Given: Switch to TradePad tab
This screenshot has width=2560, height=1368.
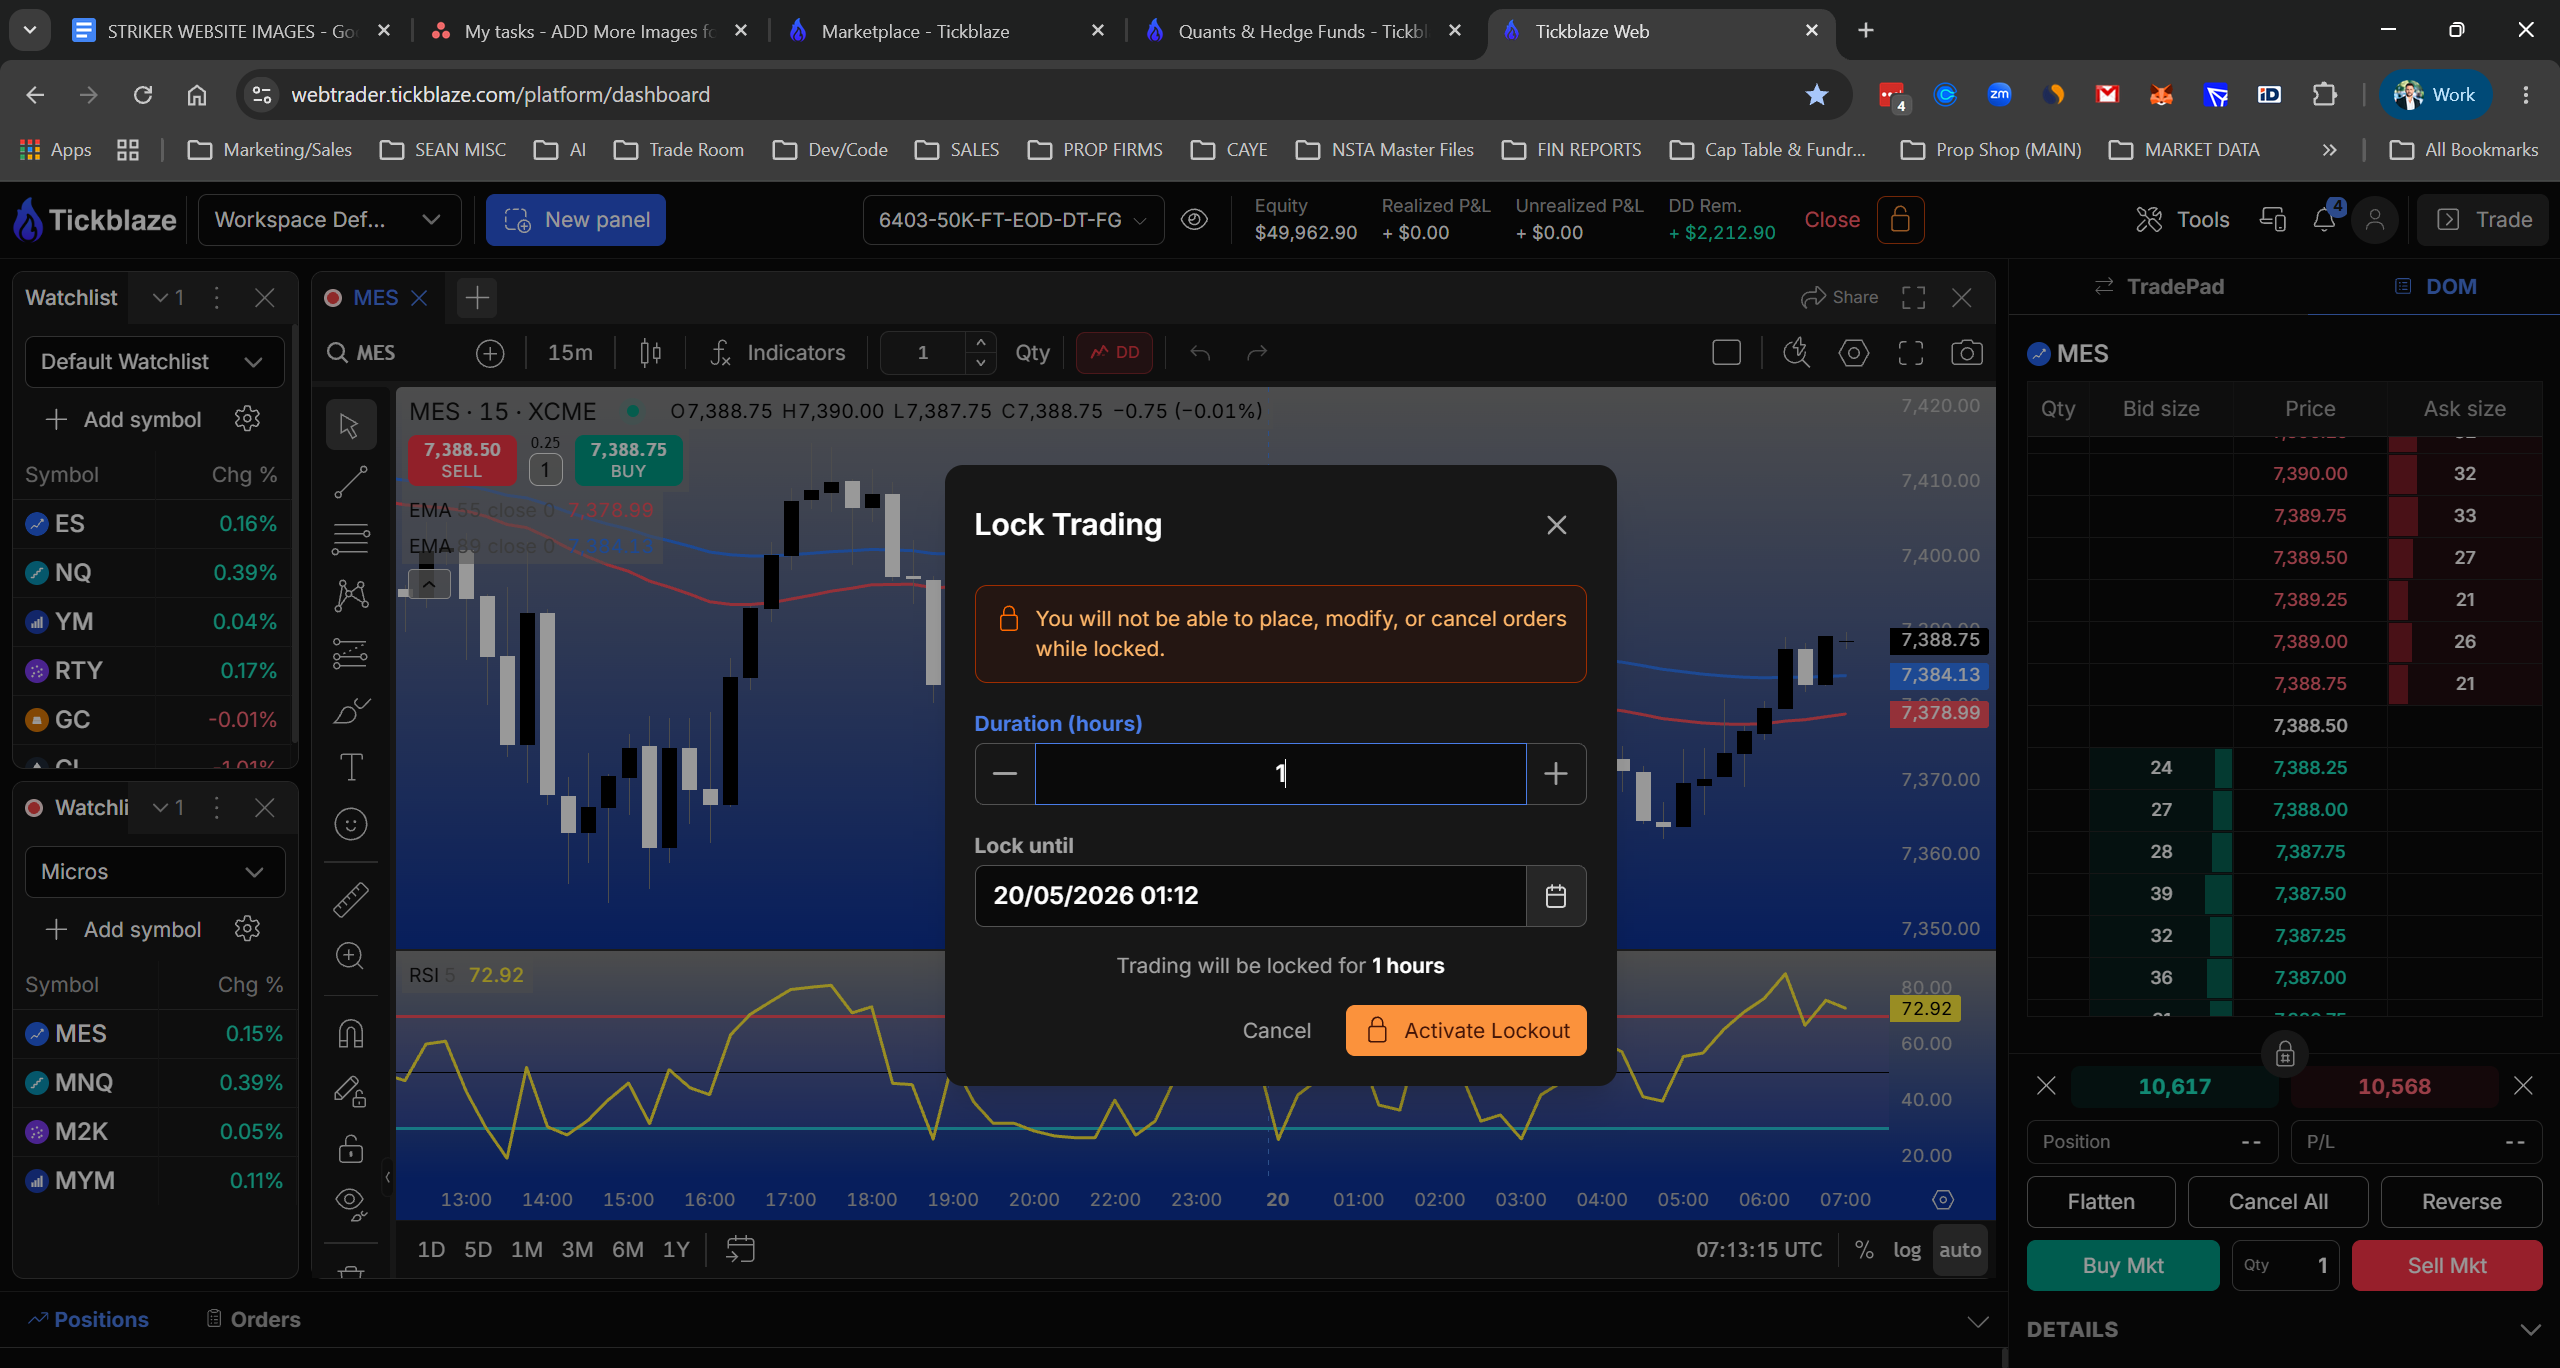Looking at the screenshot, I should click(2158, 287).
